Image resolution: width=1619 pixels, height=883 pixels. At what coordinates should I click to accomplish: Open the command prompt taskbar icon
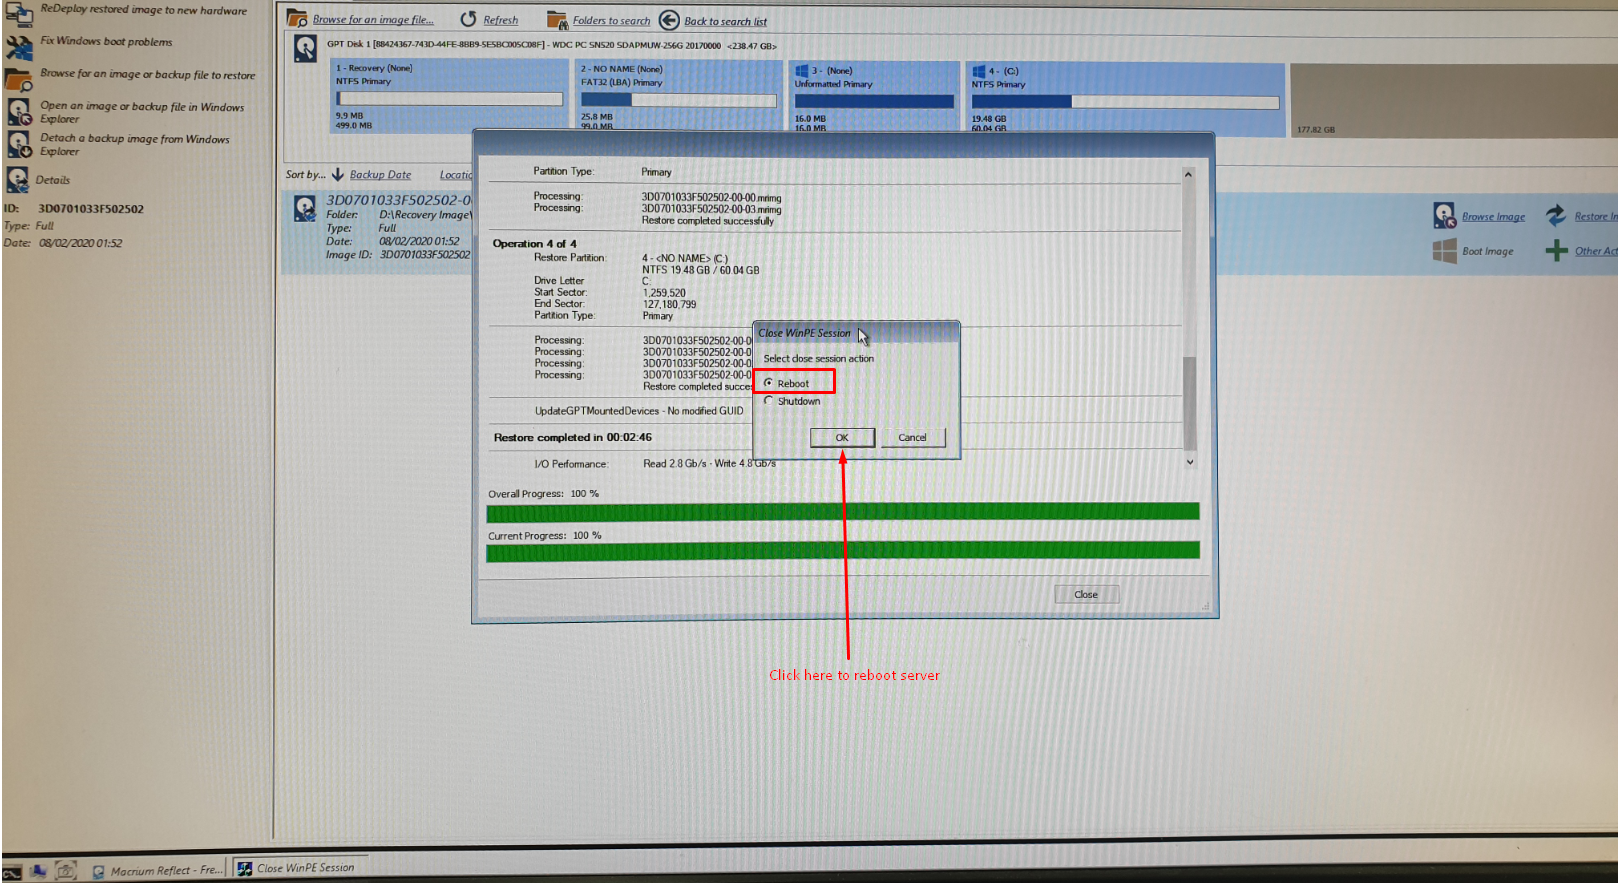point(12,872)
